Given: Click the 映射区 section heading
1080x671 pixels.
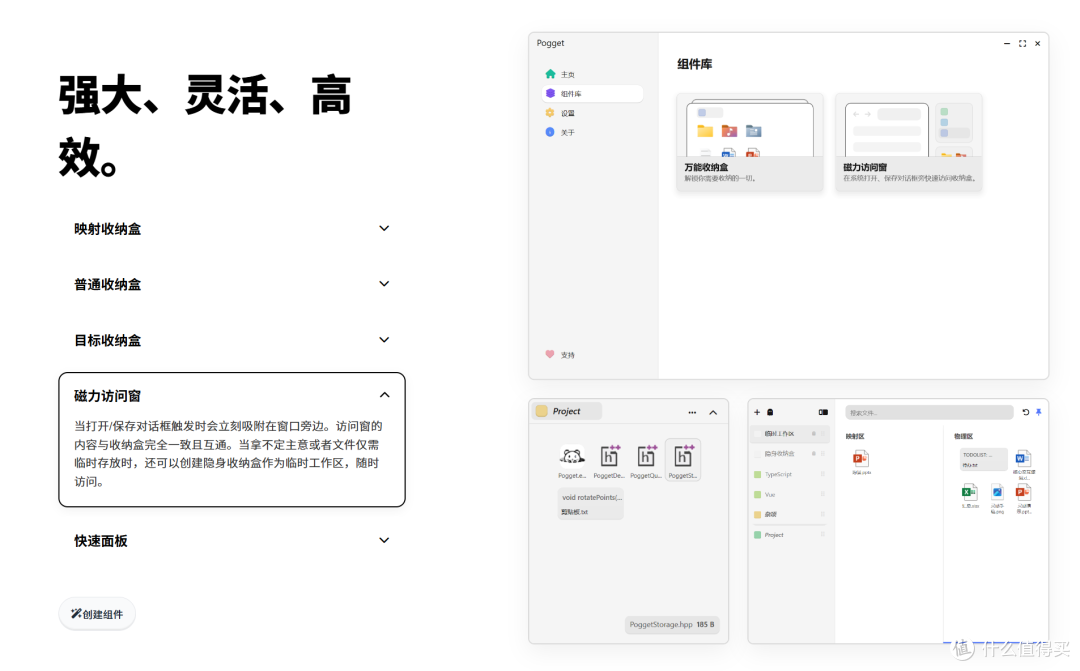Looking at the screenshot, I should pyautogui.click(x=855, y=437).
